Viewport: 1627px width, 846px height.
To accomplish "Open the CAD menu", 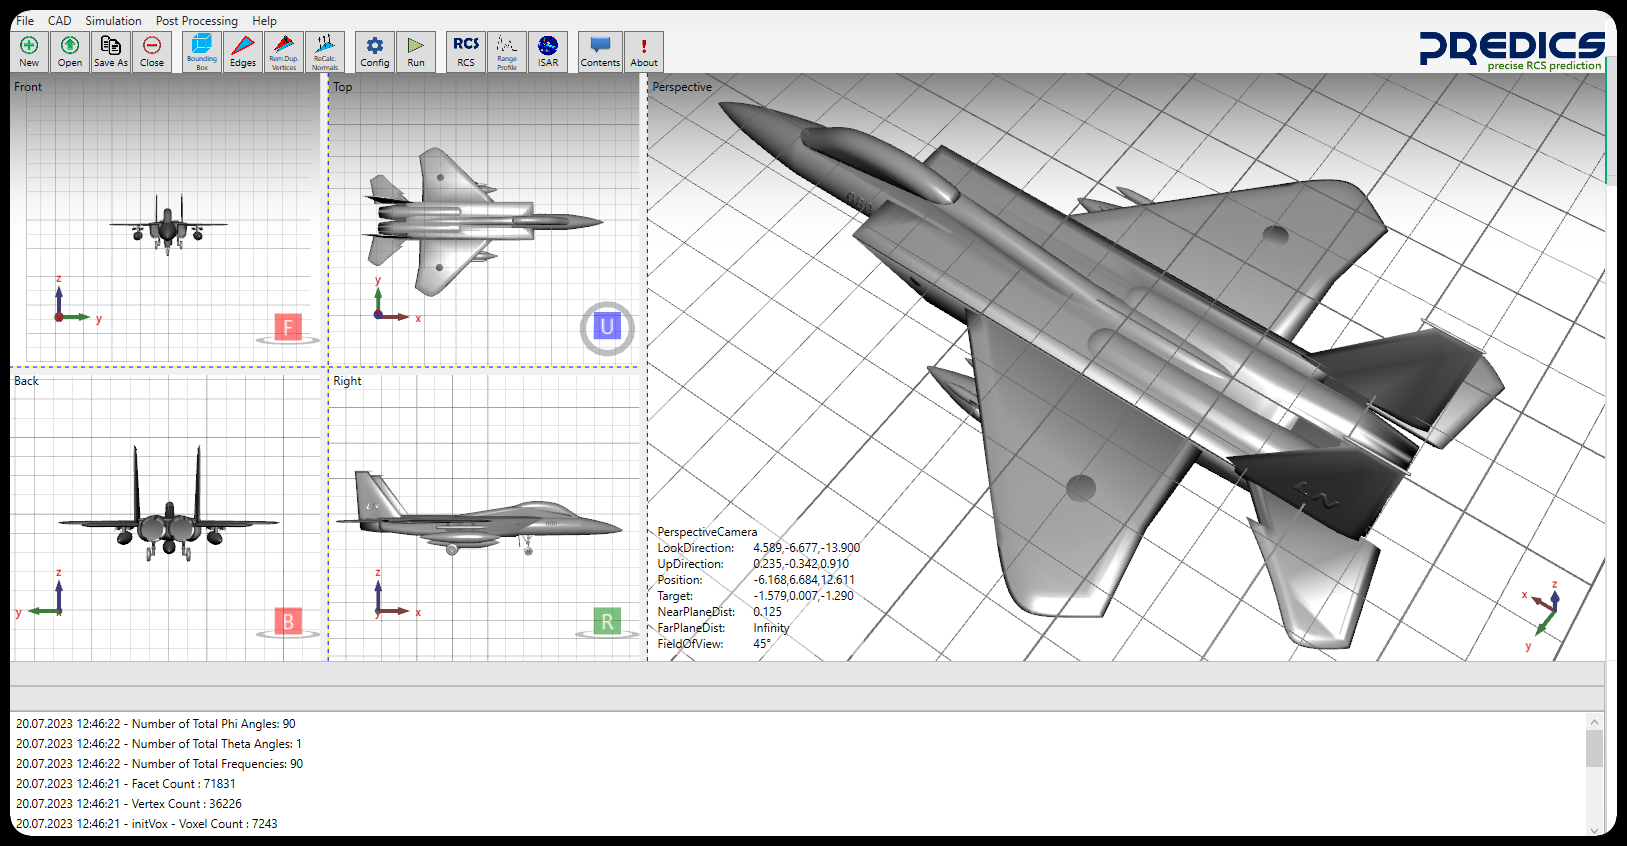I will click(60, 20).
